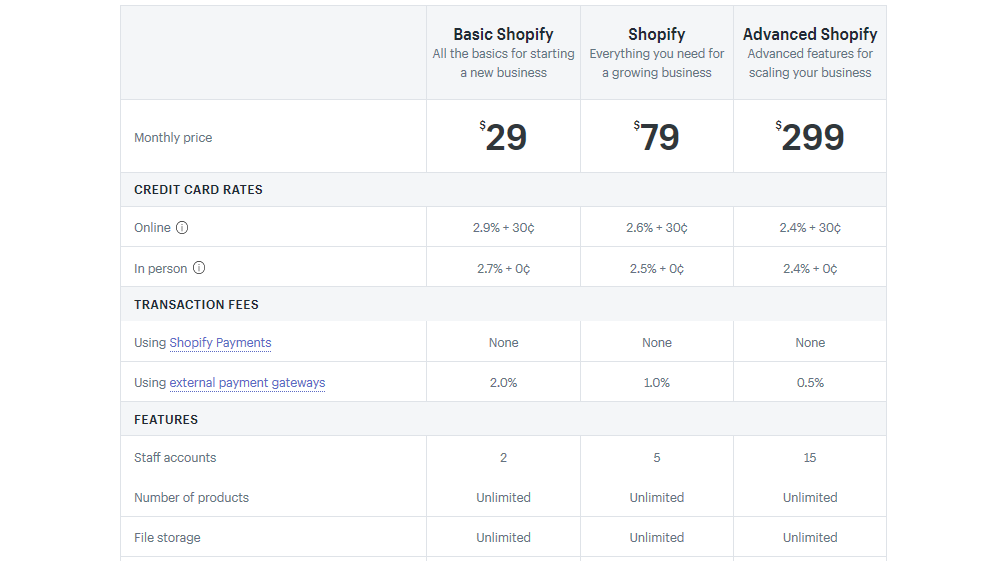Click None under Advanced Shopify for Shopify Payments

pos(810,342)
